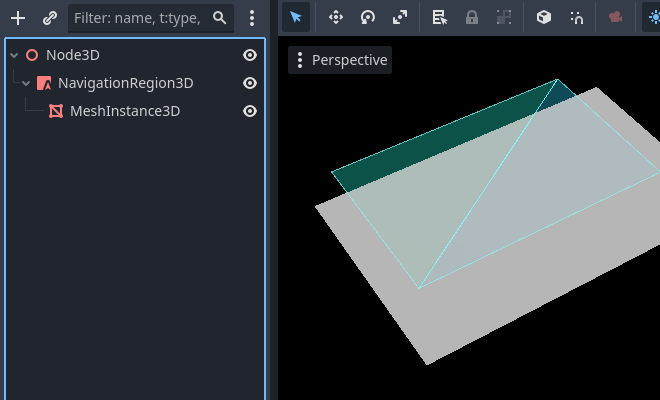Click the Instantiate Child Scene link icon
The image size is (660, 400).
pos(50,18)
